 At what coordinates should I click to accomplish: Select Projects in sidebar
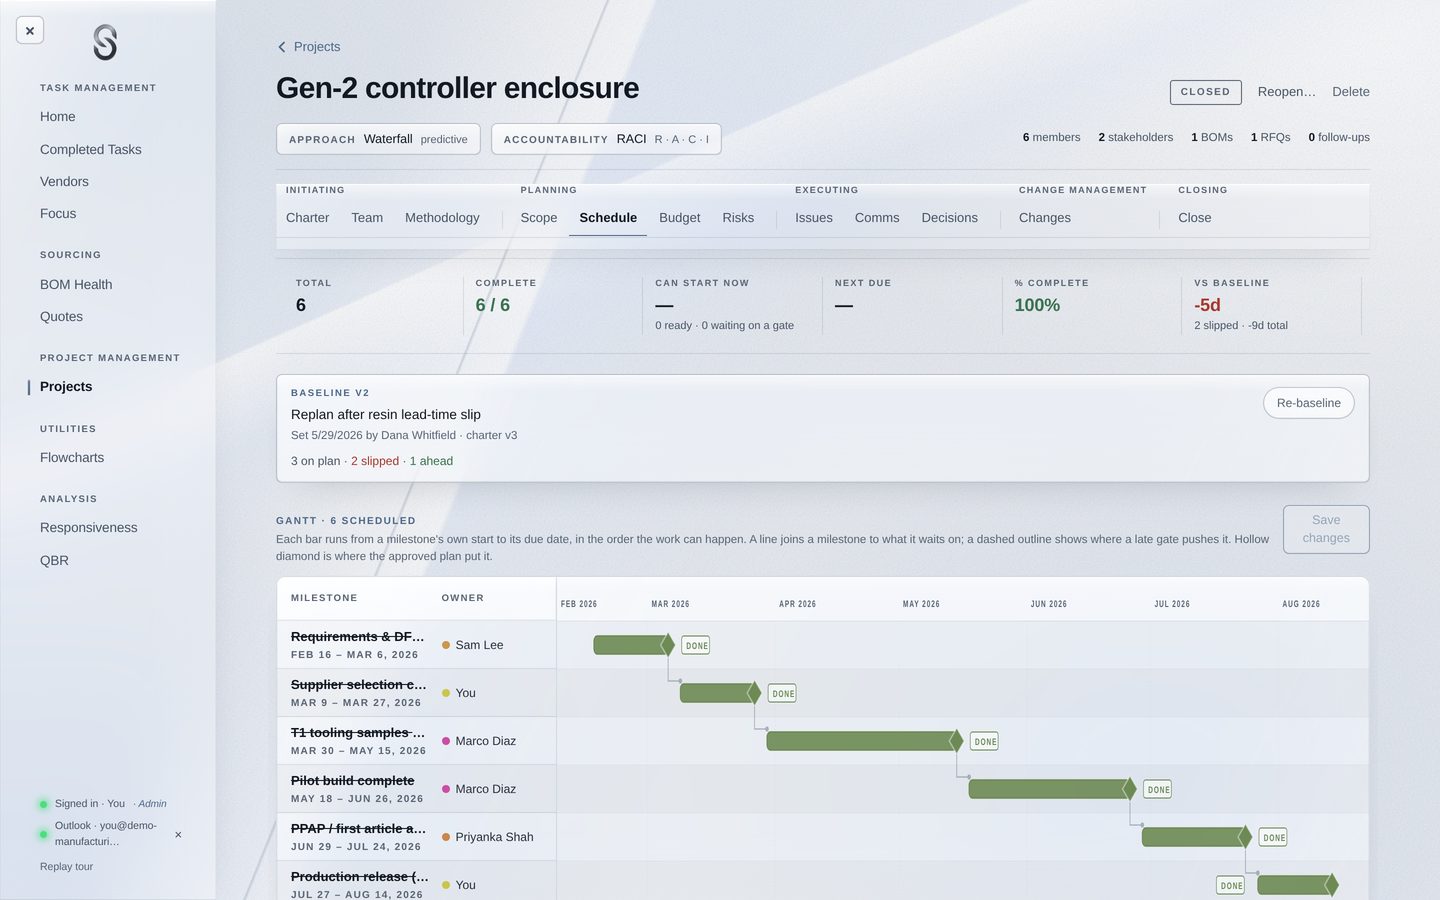coord(66,386)
